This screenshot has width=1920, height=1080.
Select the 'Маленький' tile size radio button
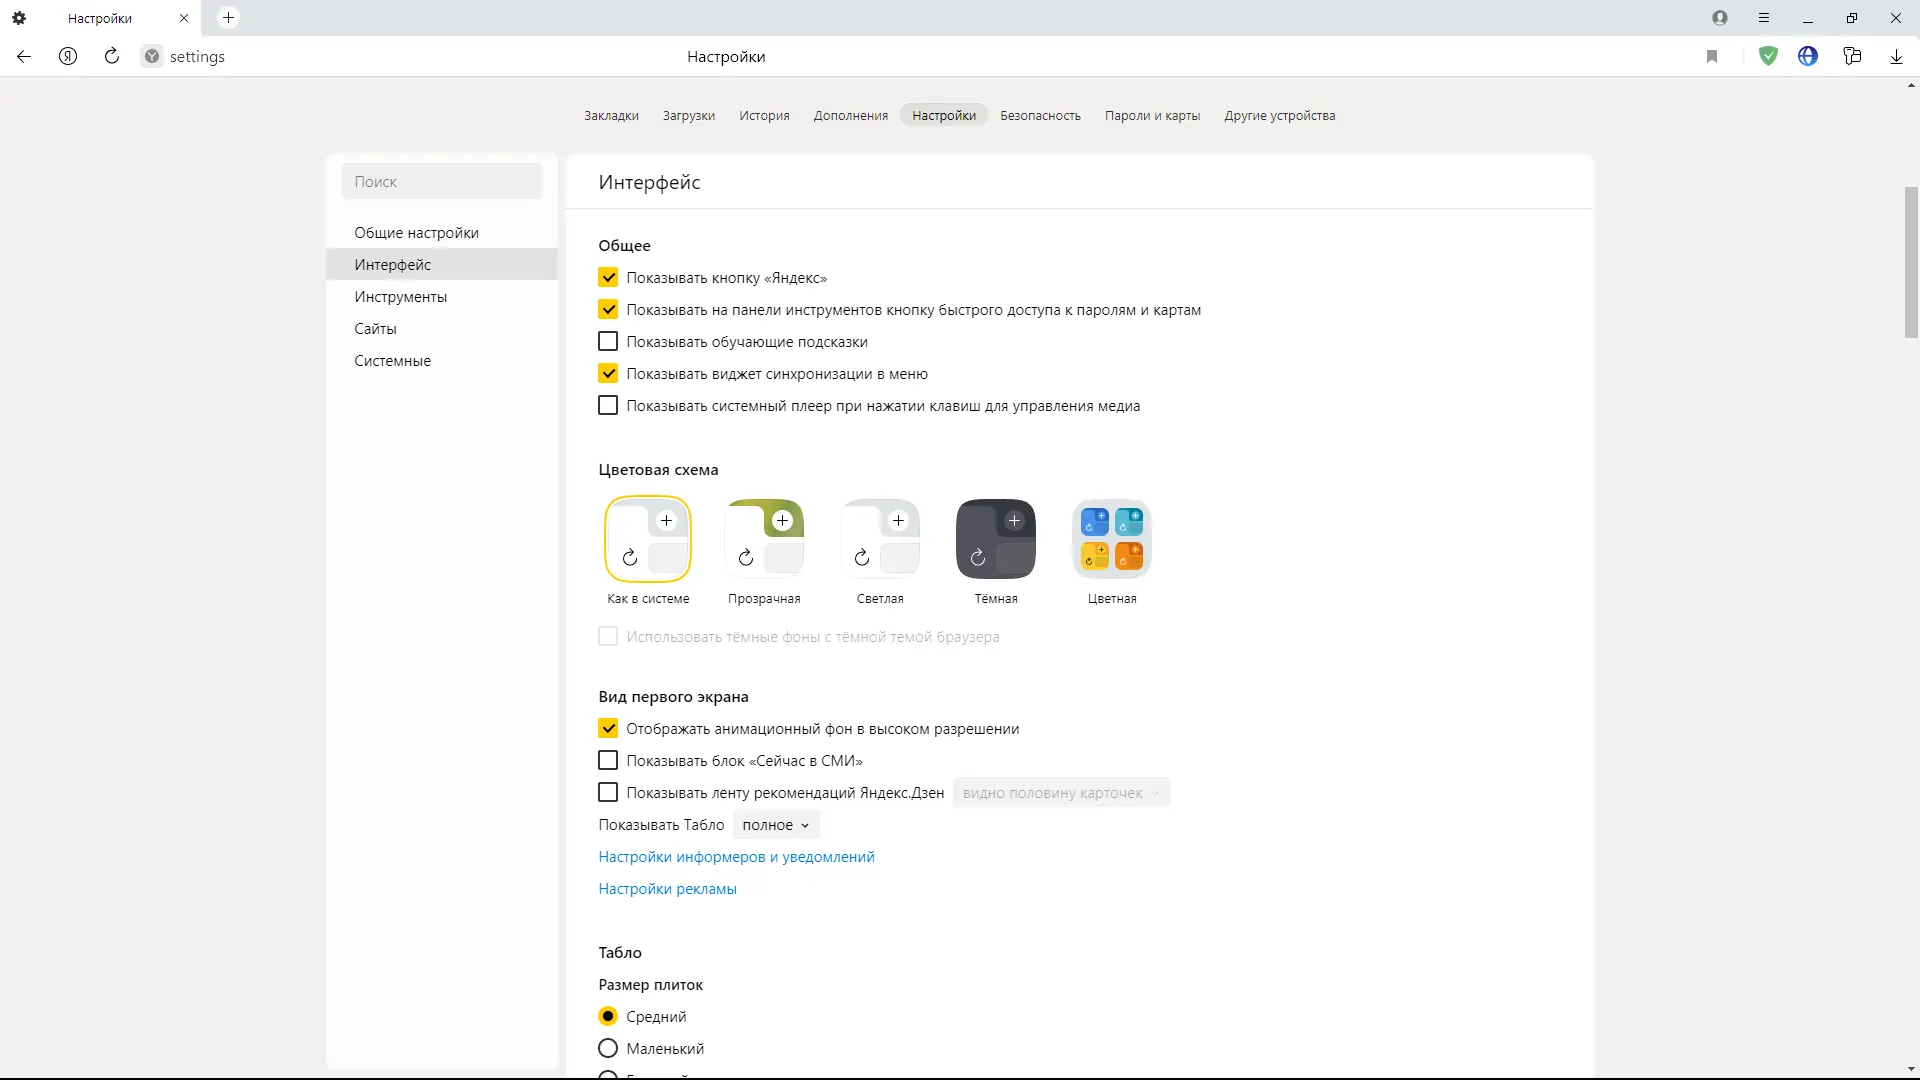pyautogui.click(x=608, y=1049)
